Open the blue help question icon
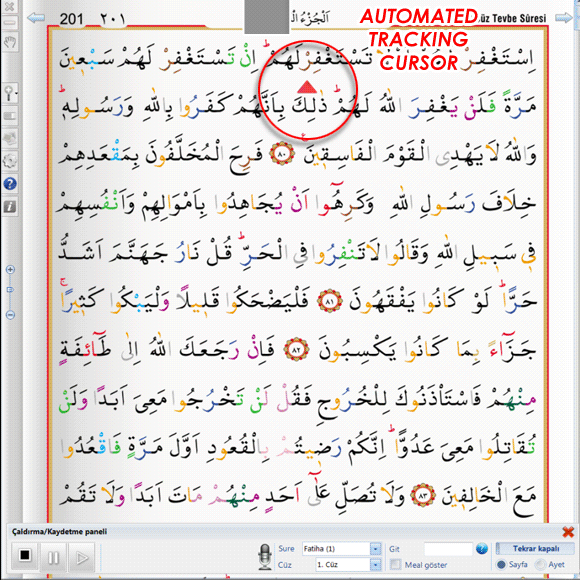 [x=10, y=183]
